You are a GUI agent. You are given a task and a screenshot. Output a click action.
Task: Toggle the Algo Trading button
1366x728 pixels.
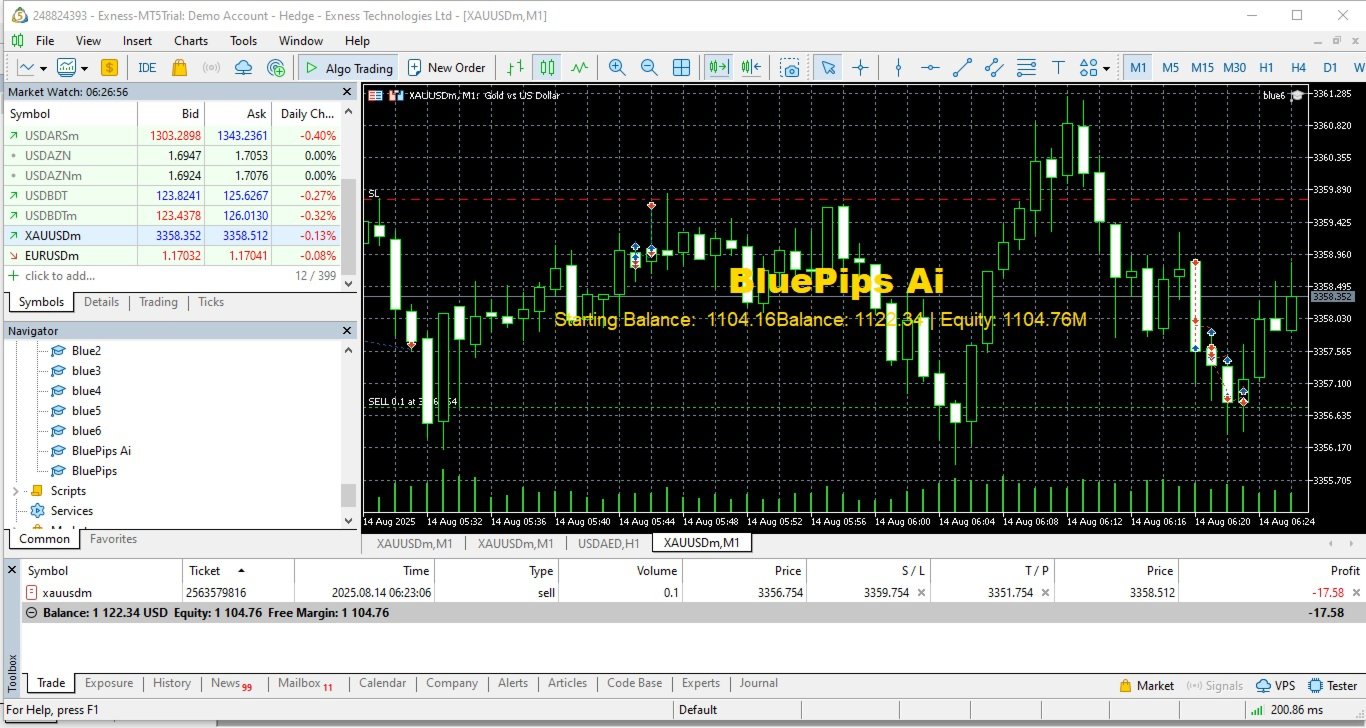(x=349, y=68)
